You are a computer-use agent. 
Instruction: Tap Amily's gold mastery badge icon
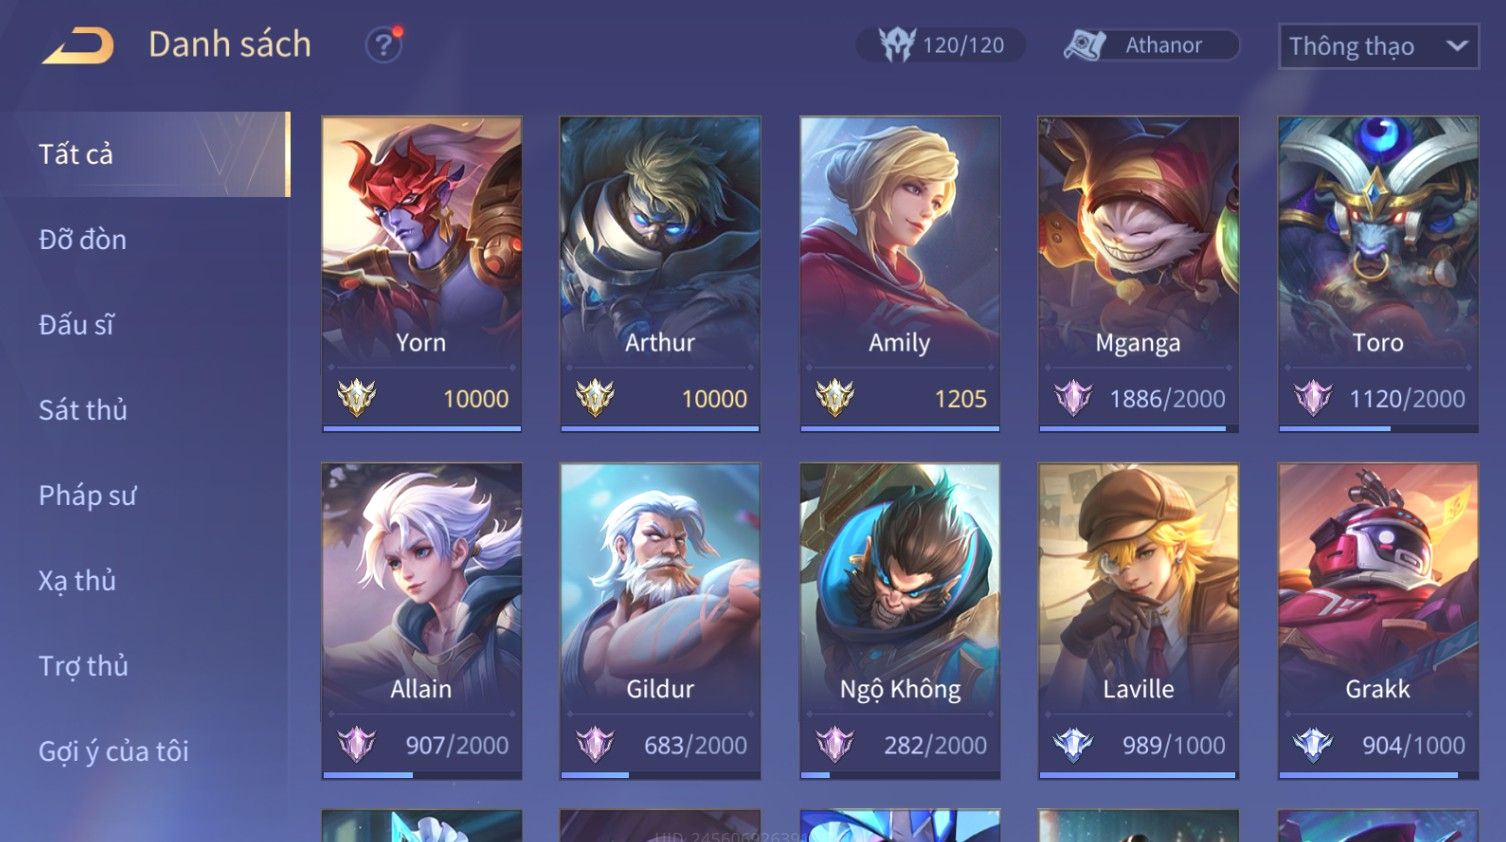click(834, 398)
